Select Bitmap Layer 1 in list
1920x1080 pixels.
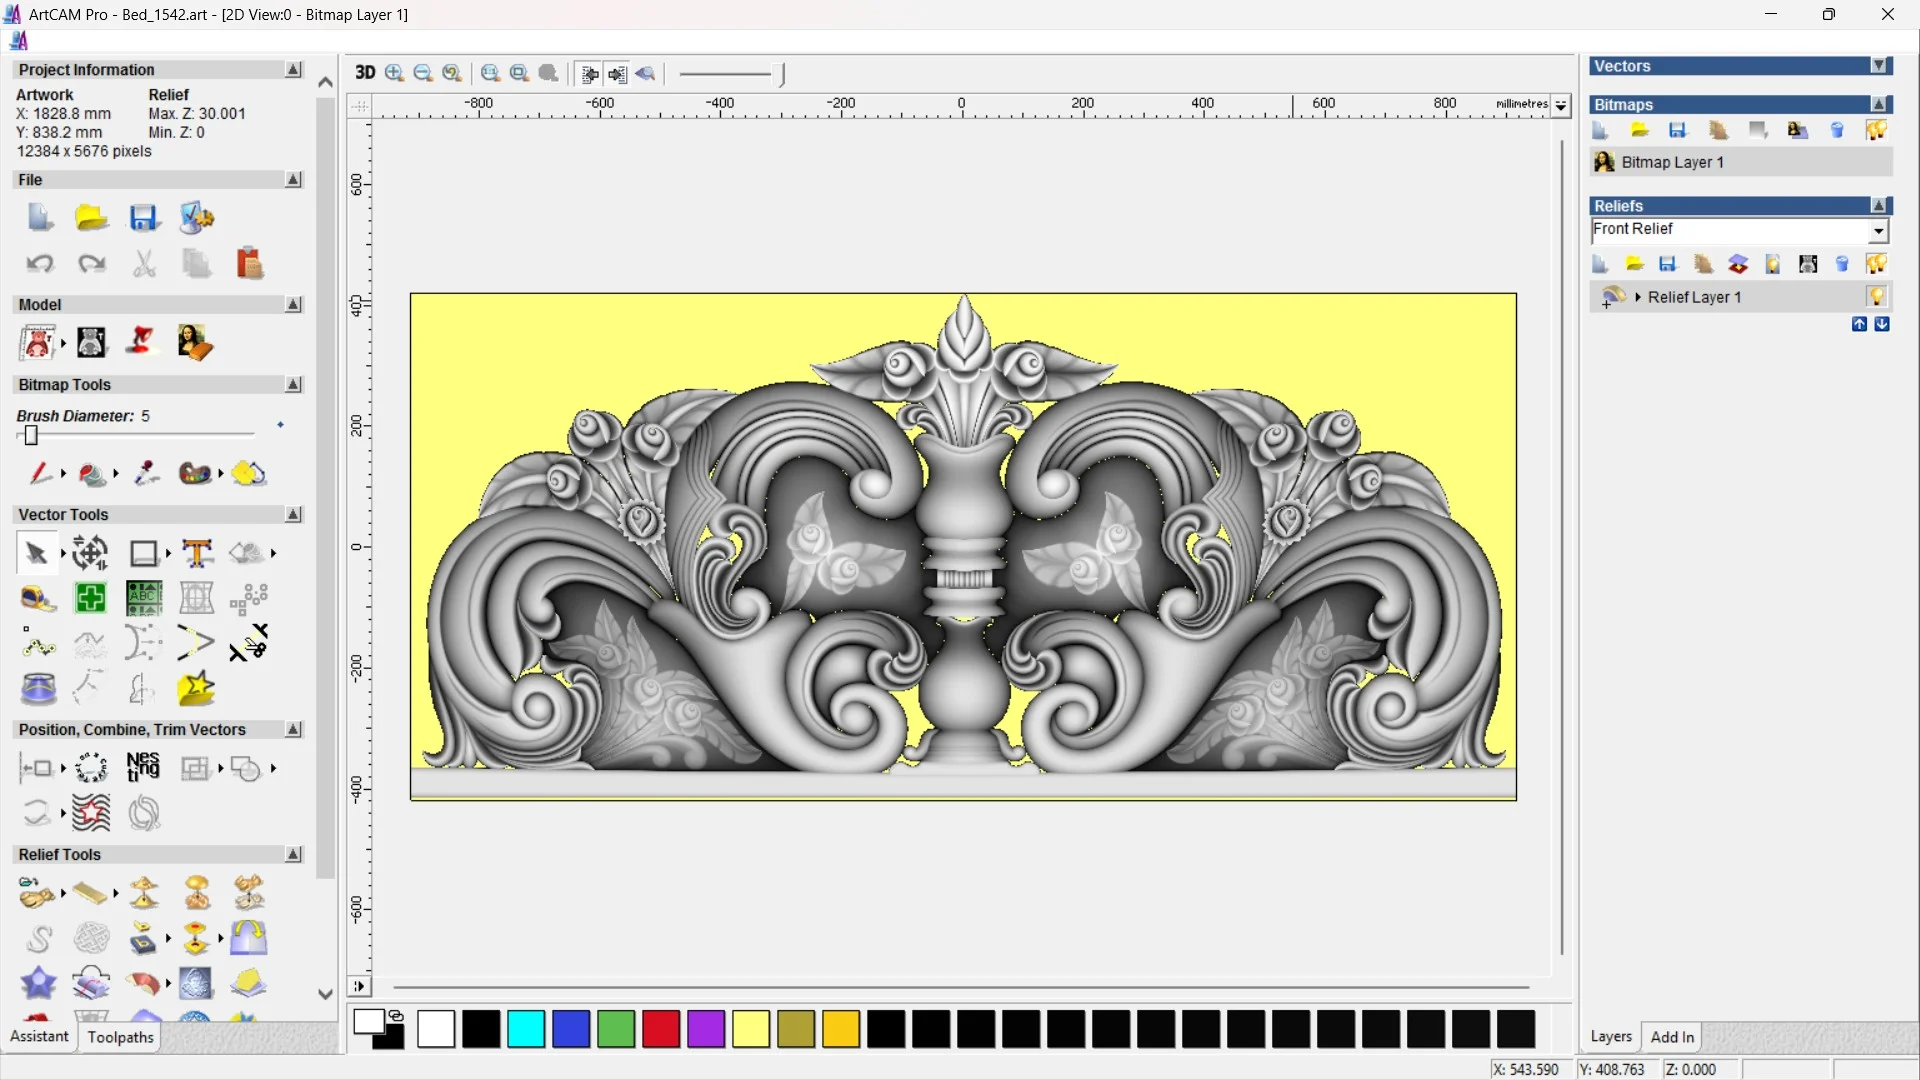tap(1672, 162)
